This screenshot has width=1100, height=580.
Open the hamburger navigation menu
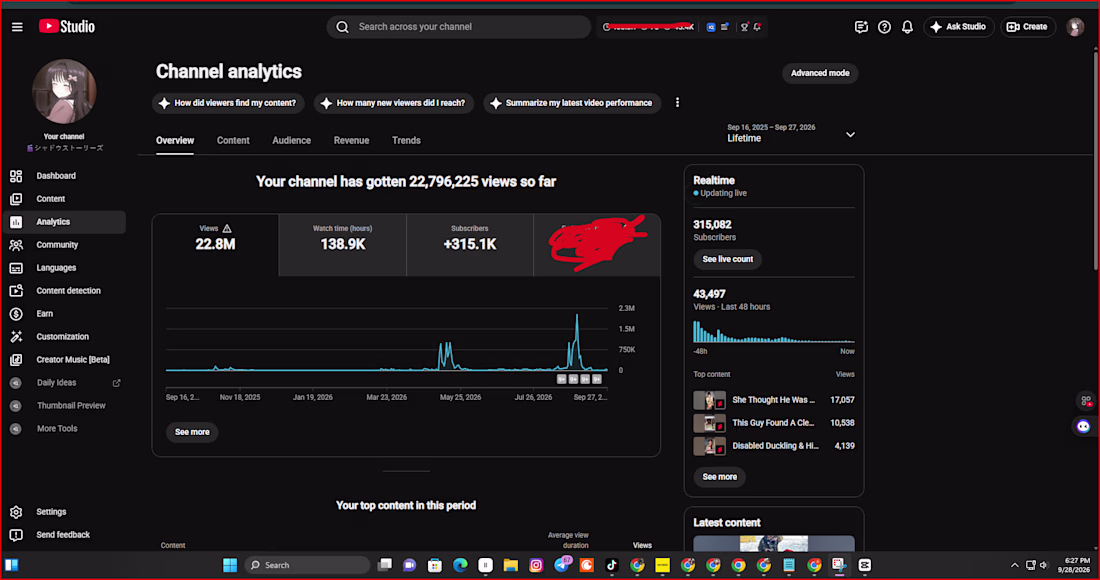(18, 27)
